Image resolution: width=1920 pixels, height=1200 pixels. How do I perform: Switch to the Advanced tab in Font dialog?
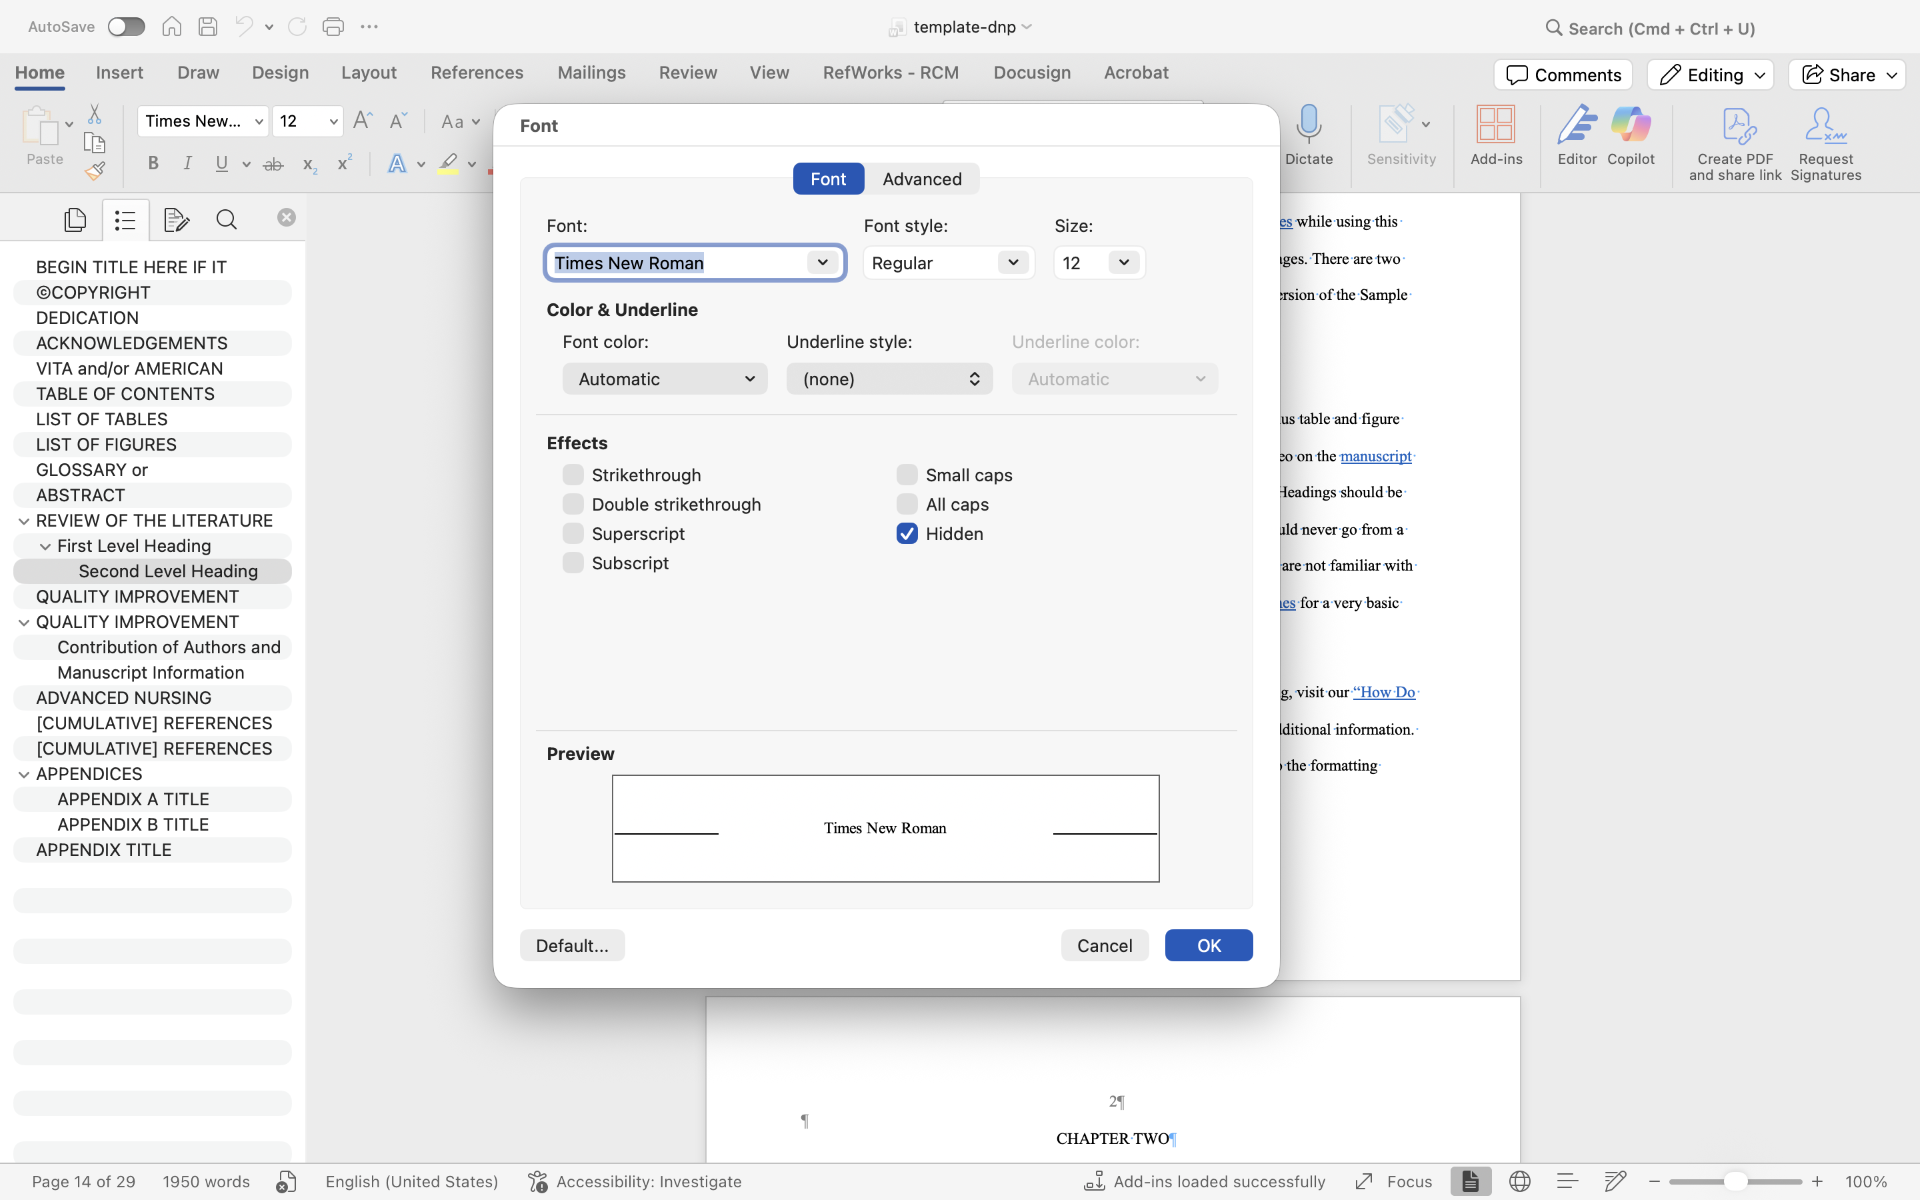[922, 179]
